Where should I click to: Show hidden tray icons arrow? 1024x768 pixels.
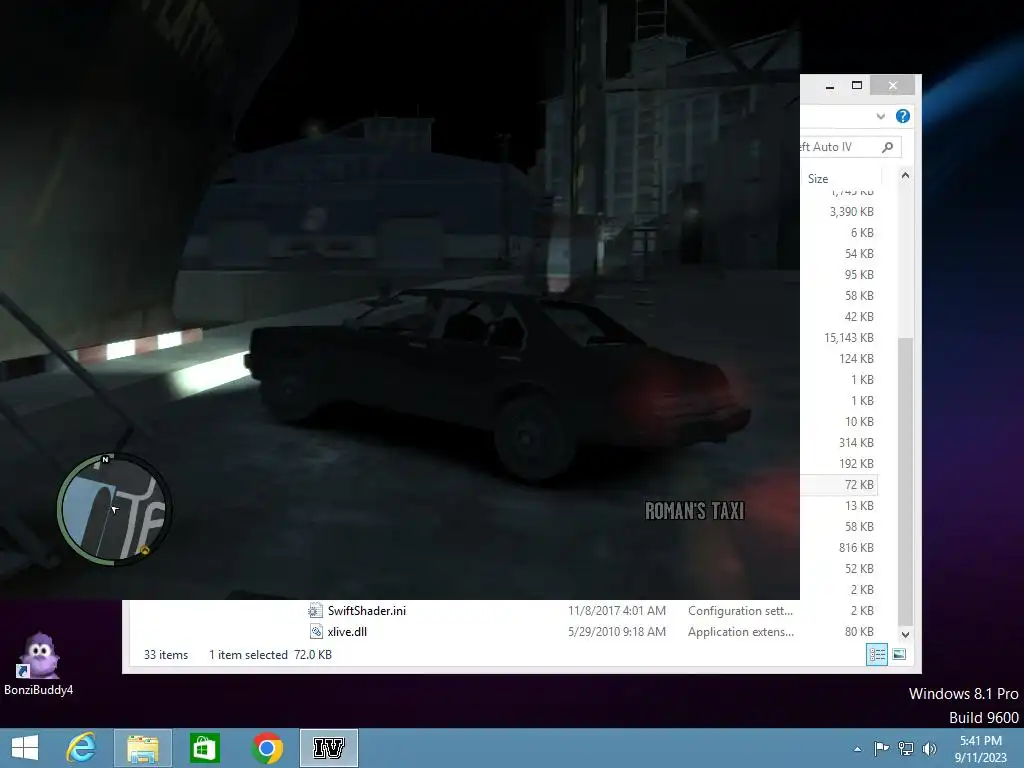(857, 749)
